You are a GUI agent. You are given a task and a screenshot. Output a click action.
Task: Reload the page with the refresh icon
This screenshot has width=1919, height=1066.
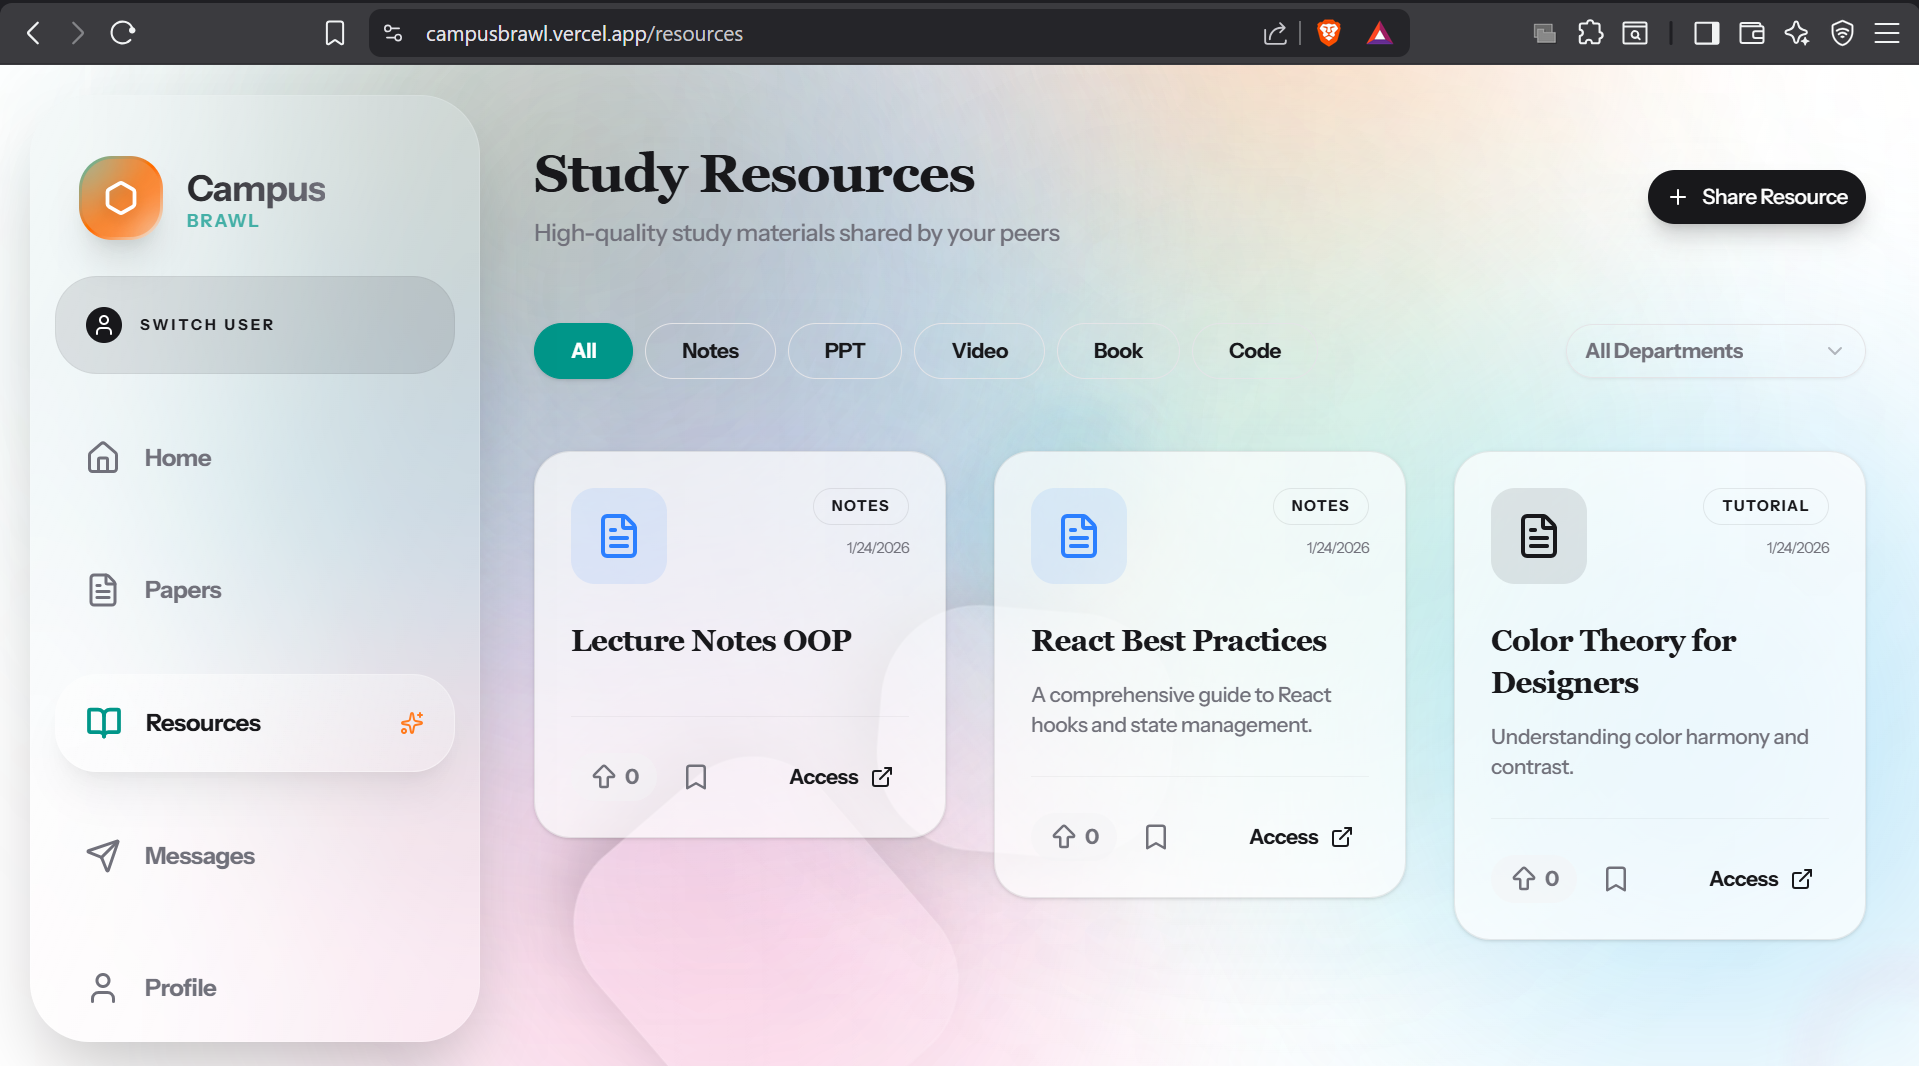(x=123, y=33)
